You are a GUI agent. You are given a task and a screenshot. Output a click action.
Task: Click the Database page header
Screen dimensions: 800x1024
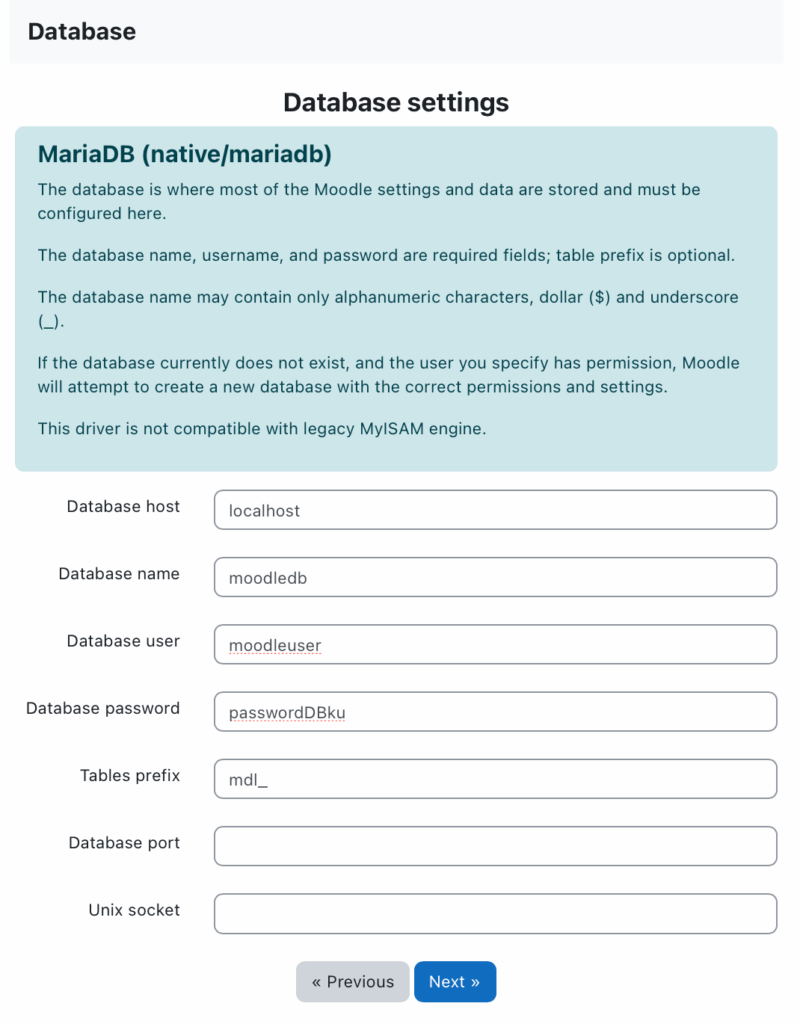click(81, 31)
